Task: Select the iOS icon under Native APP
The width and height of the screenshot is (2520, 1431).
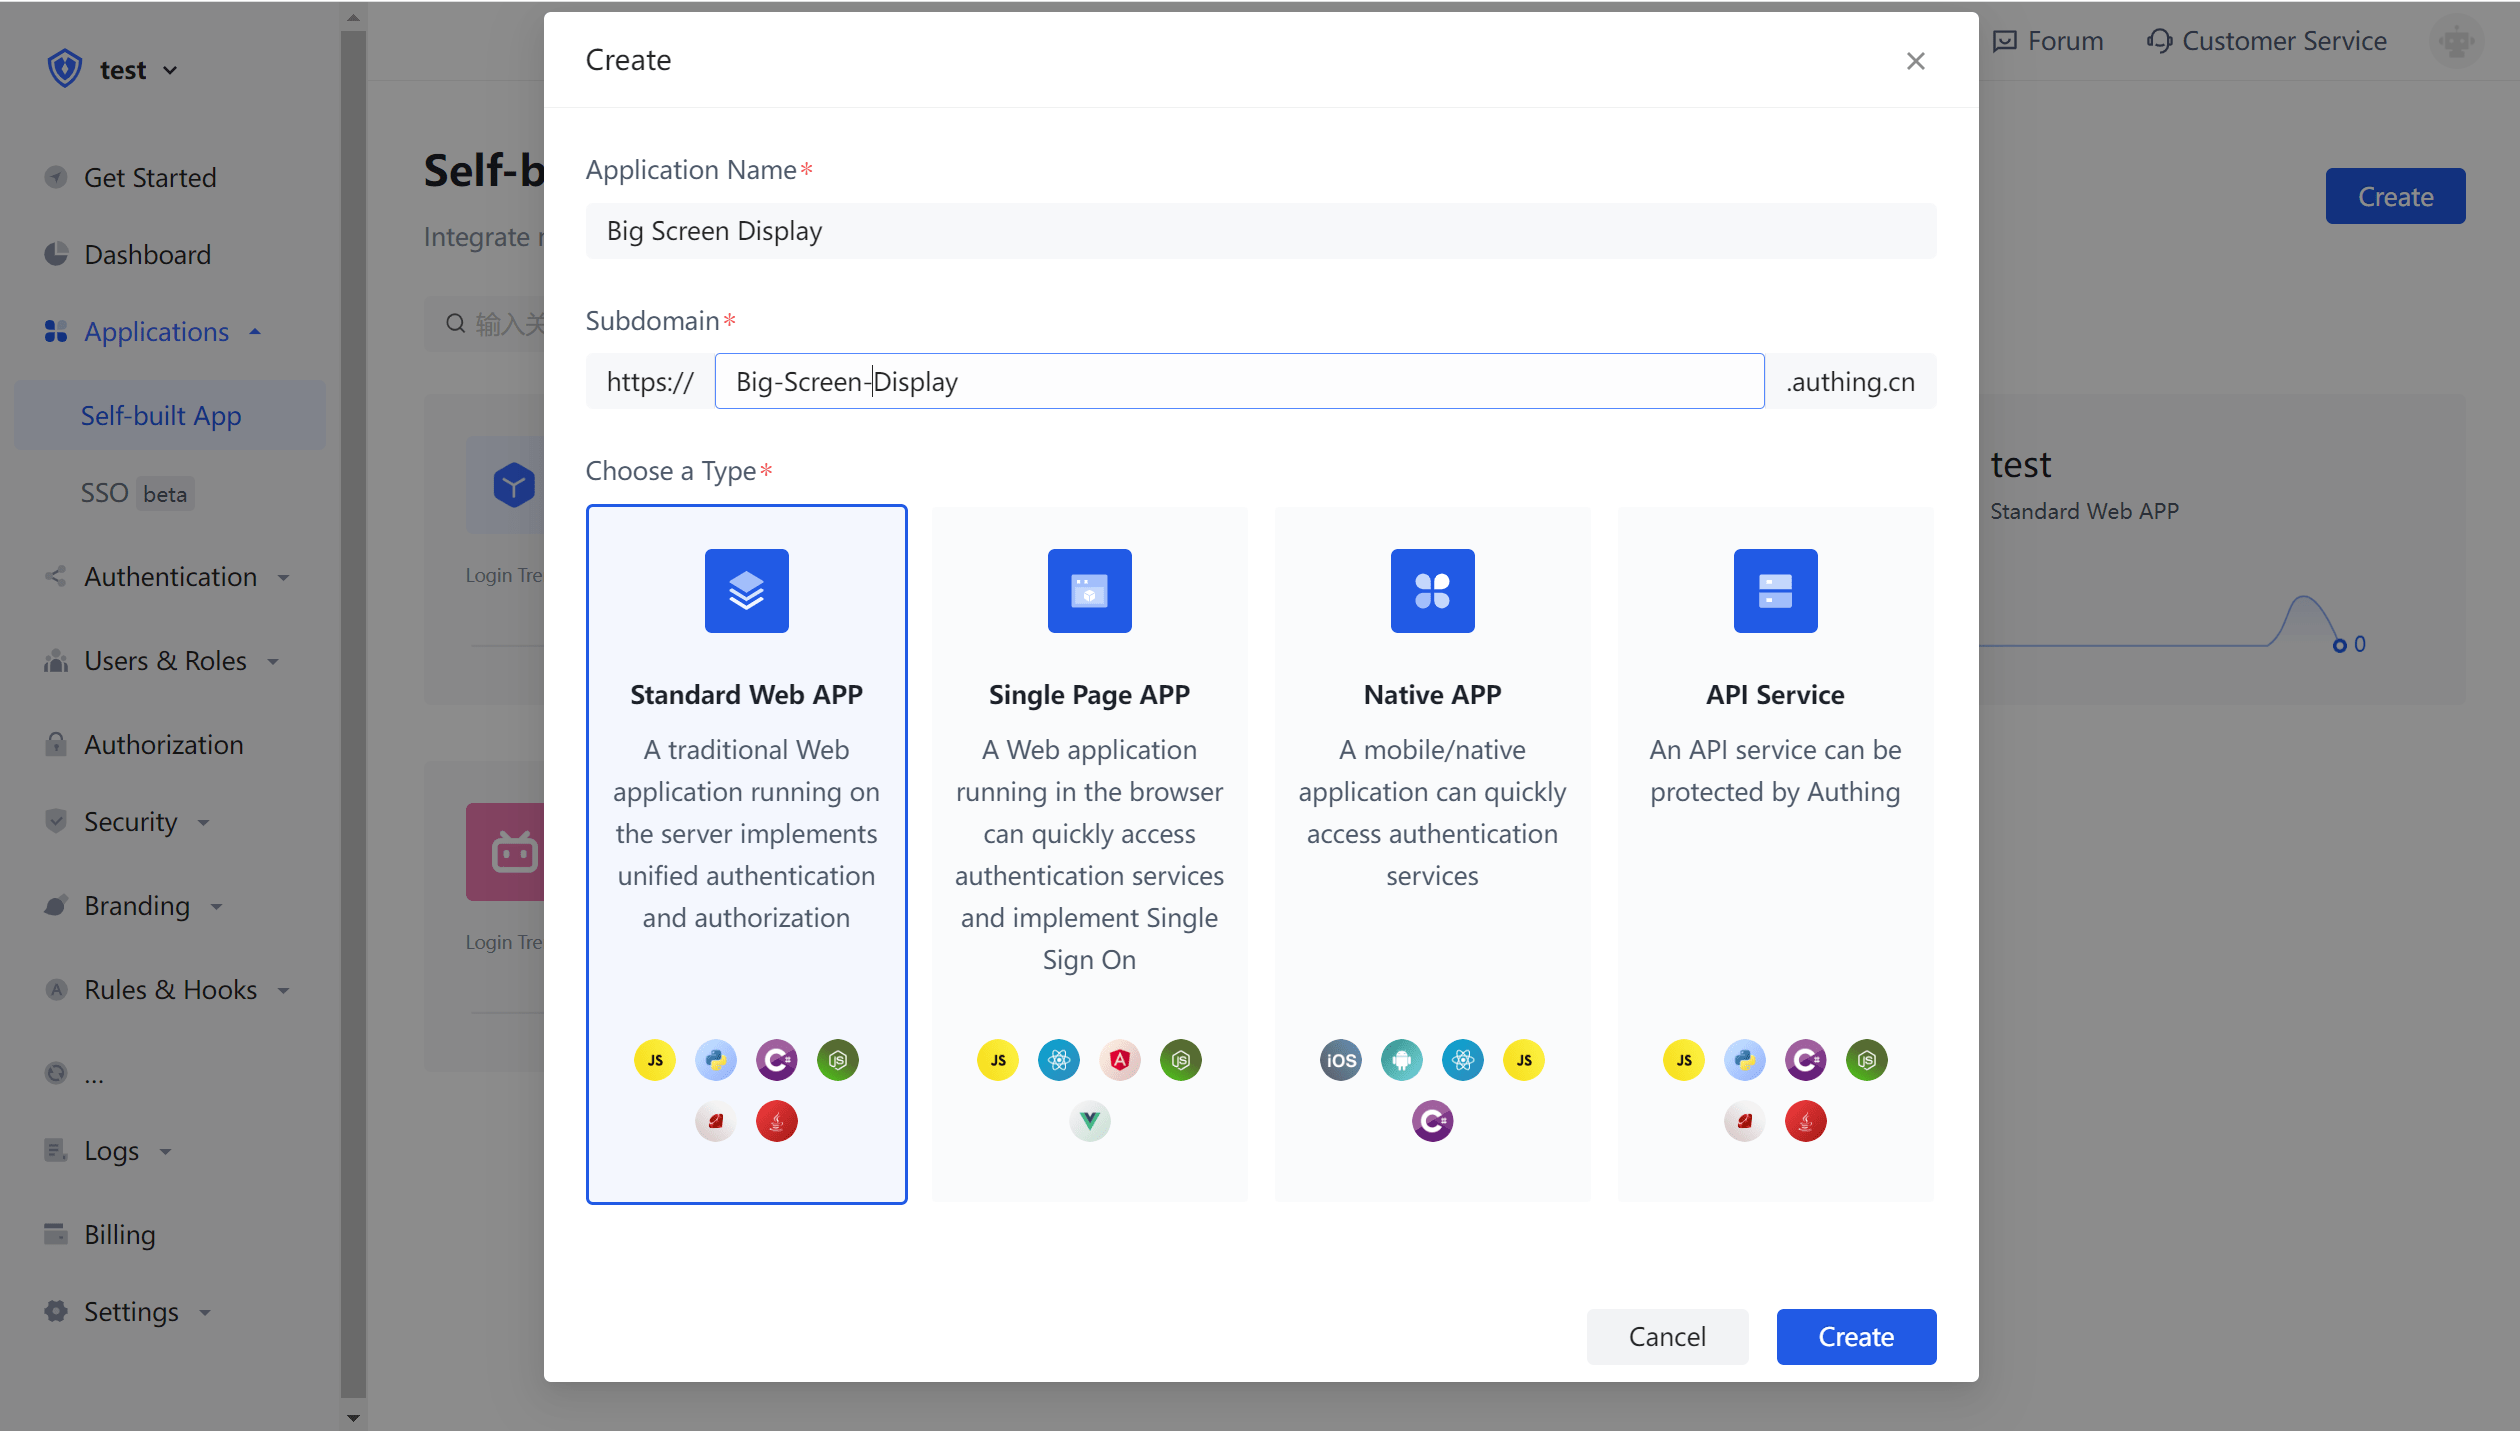Action: [x=1340, y=1060]
